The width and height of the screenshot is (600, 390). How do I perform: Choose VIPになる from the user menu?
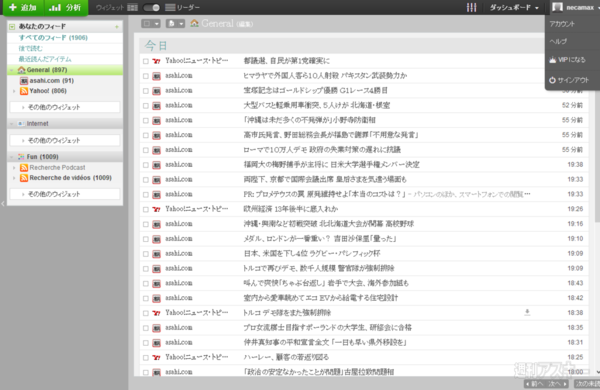coord(567,60)
